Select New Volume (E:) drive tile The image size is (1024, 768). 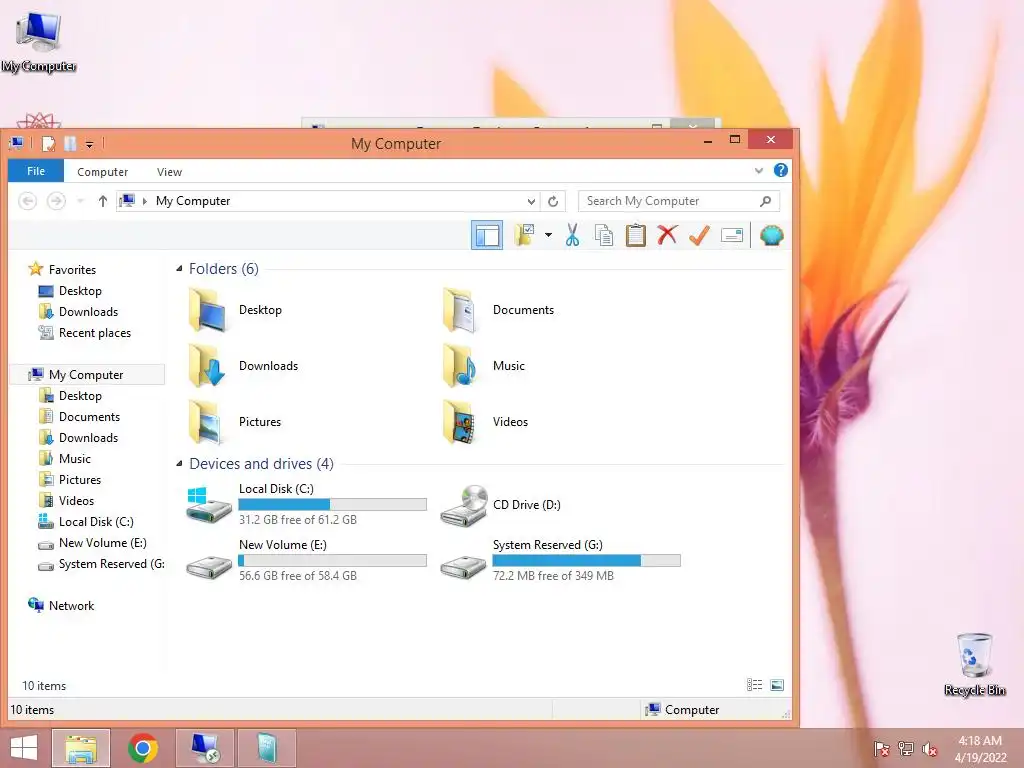[x=306, y=560]
